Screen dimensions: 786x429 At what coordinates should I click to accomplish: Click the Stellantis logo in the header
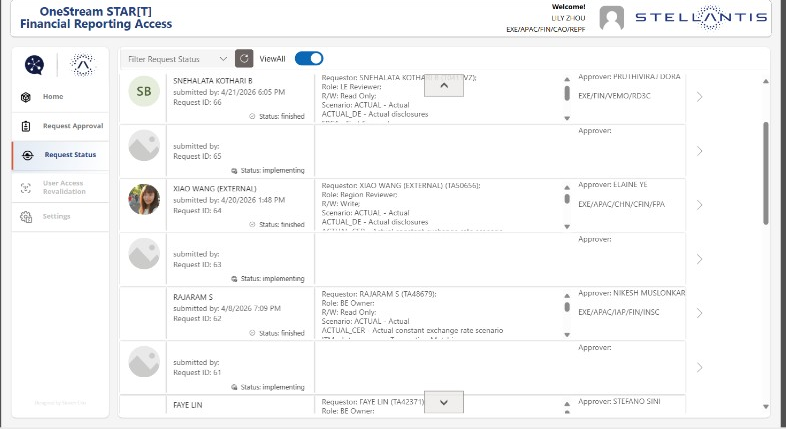[701, 18]
